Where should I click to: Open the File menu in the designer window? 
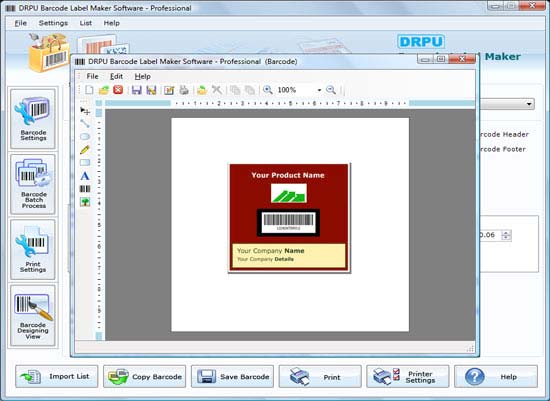point(93,76)
